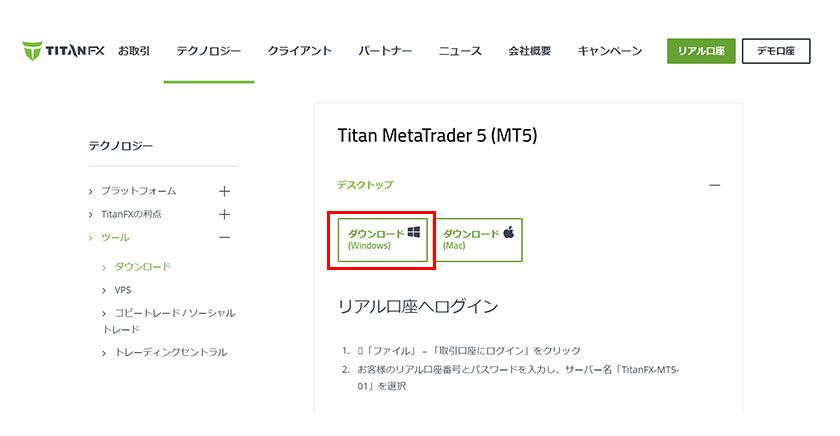The height and width of the screenshot is (436, 840).
Task: Download MT5 for Windows
Action: (x=383, y=240)
